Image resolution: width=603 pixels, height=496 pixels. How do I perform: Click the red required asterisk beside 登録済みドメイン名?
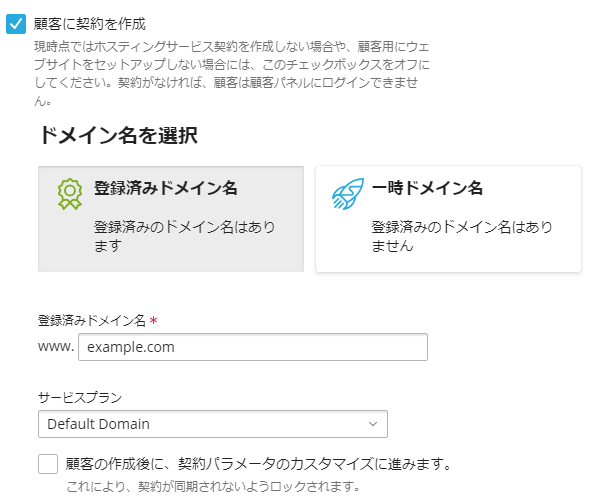[x=153, y=321]
